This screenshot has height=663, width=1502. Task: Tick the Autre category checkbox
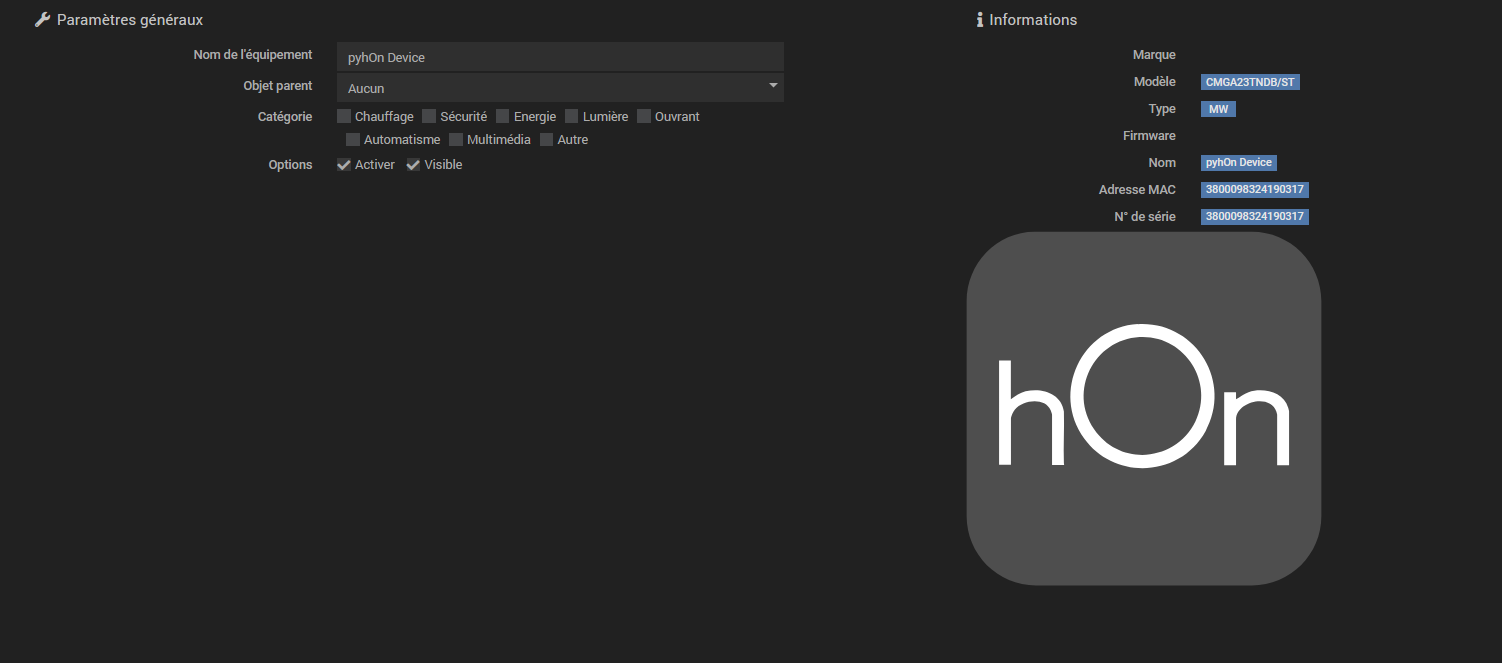(547, 139)
